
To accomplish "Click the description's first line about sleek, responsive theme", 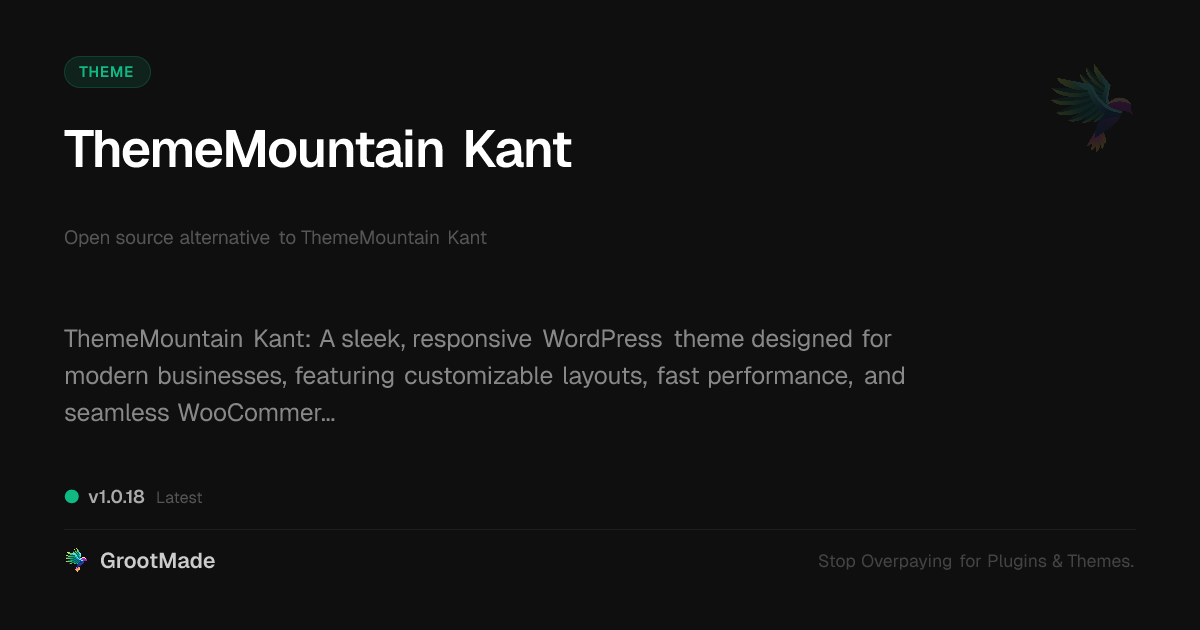I will 477,339.
